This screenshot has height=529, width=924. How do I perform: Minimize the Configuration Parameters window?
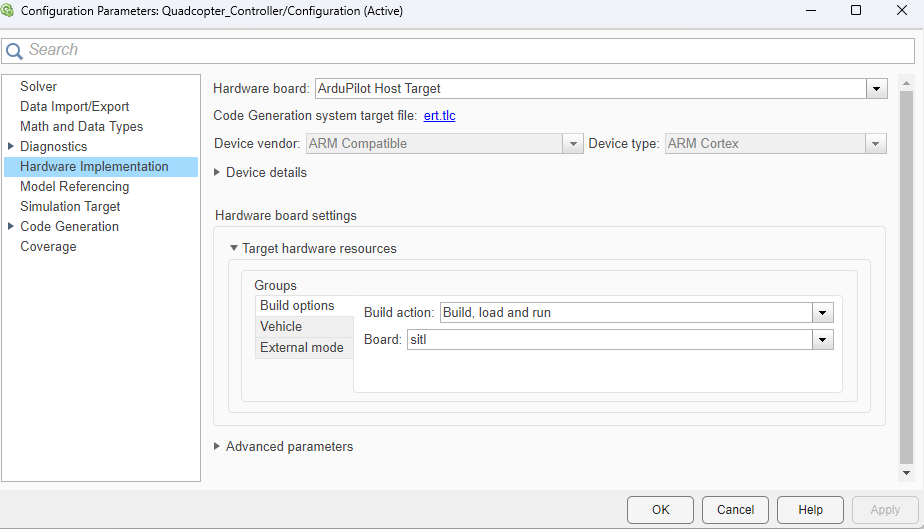[811, 11]
